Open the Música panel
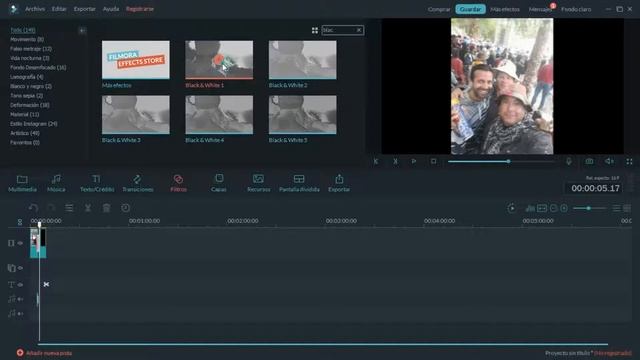Image resolution: width=640 pixels, height=360 pixels. tap(56, 183)
